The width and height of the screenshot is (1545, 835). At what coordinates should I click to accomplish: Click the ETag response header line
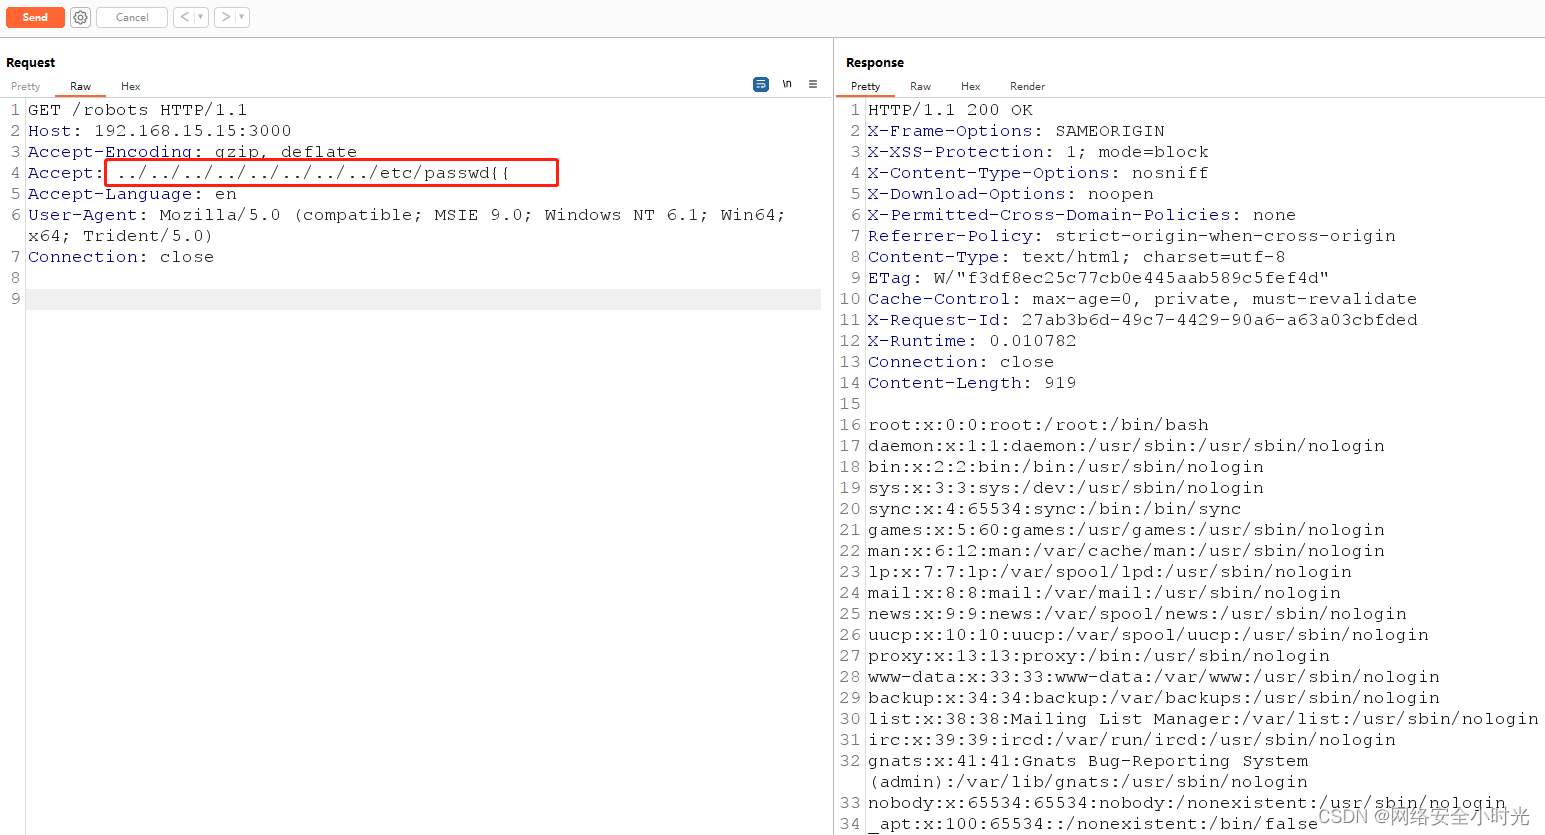[x=1099, y=278]
